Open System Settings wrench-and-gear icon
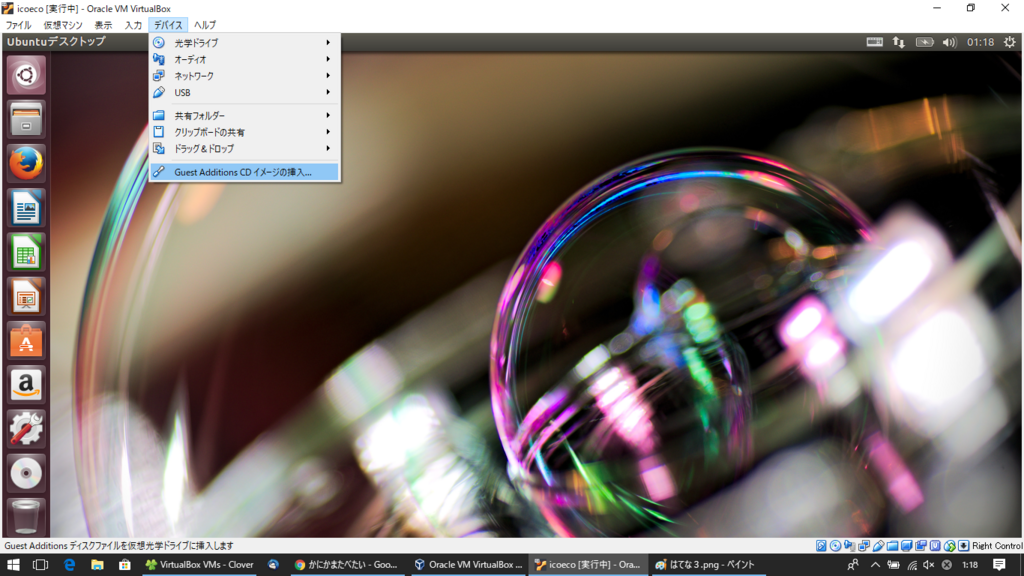 (26, 429)
